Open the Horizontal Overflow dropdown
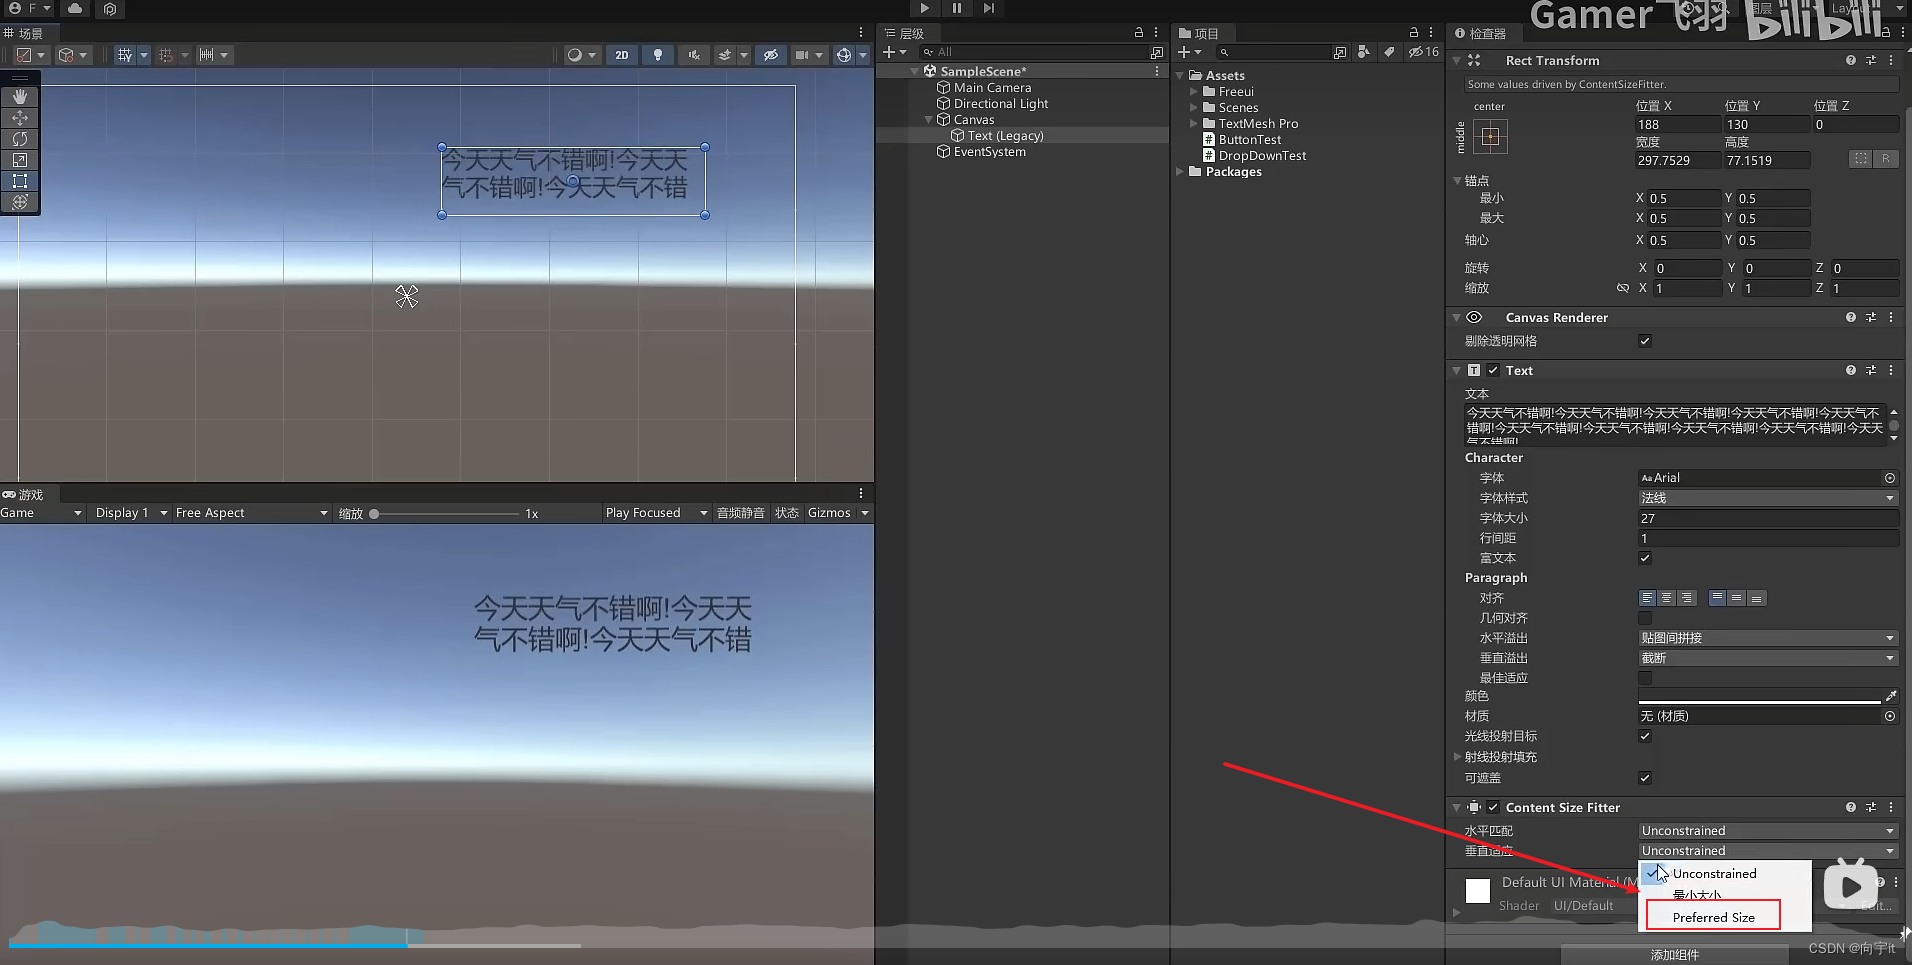 [1768, 638]
